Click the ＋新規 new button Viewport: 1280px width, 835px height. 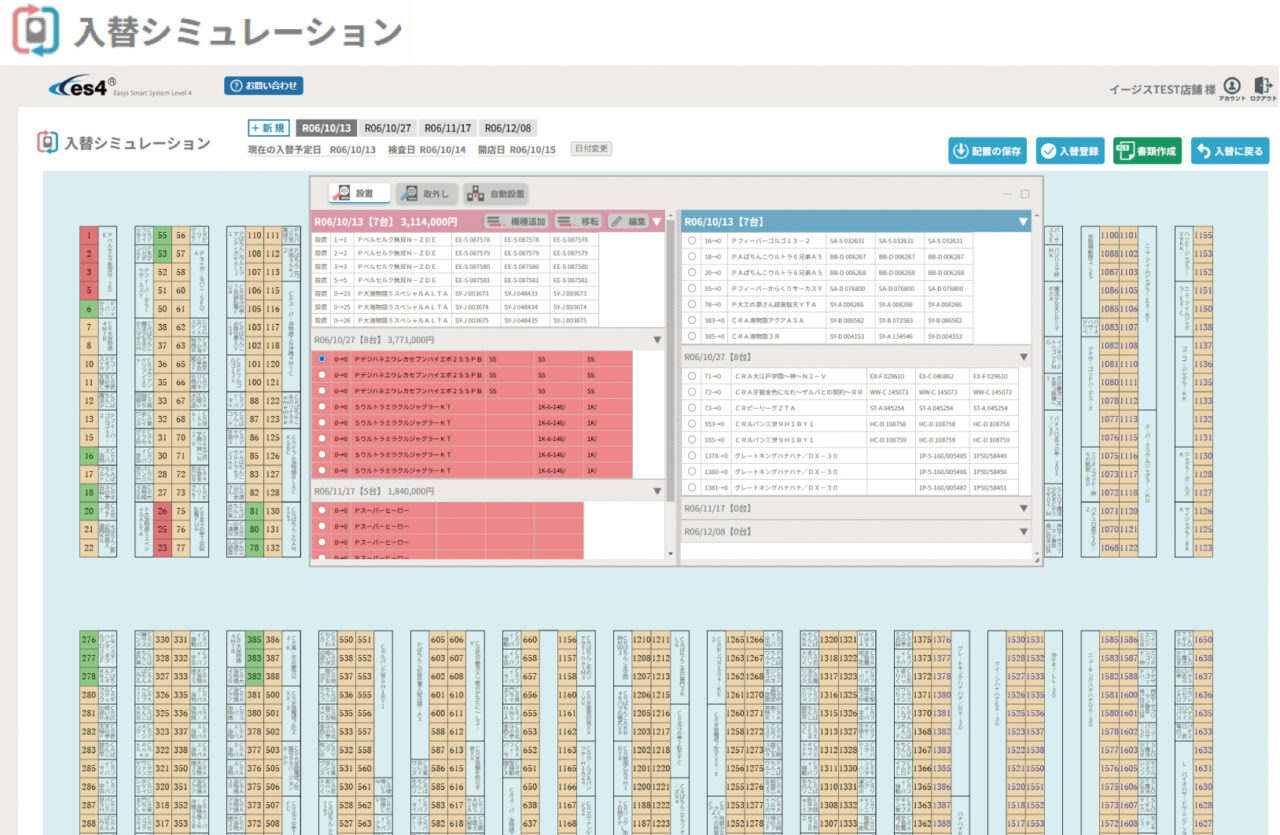[x=269, y=128]
